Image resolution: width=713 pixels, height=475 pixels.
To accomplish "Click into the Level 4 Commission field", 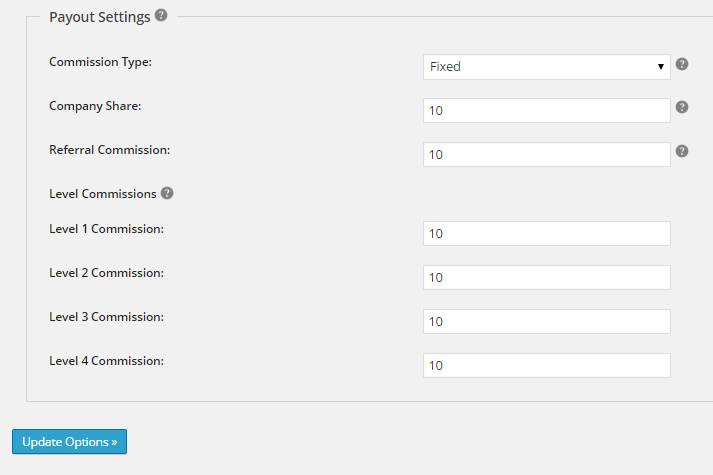I will 547,365.
